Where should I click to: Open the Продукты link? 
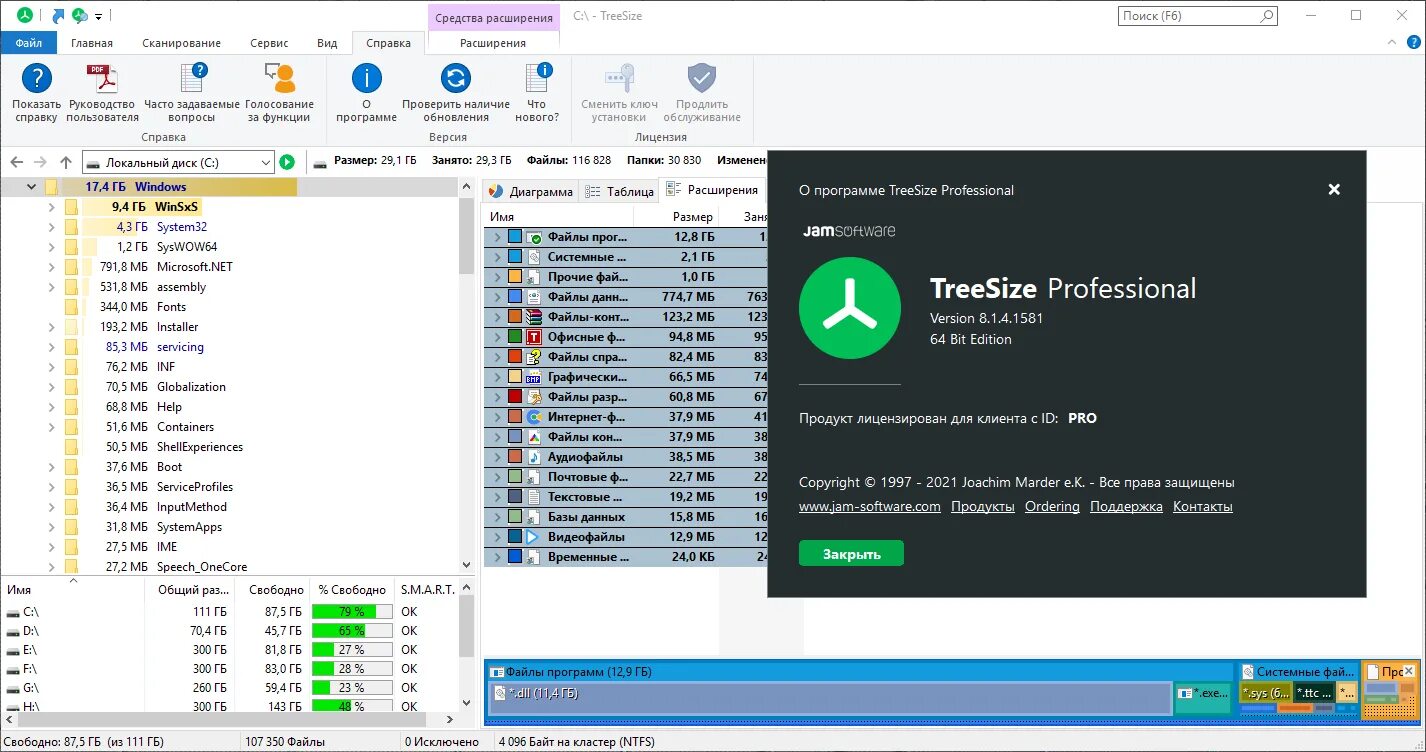pos(983,507)
